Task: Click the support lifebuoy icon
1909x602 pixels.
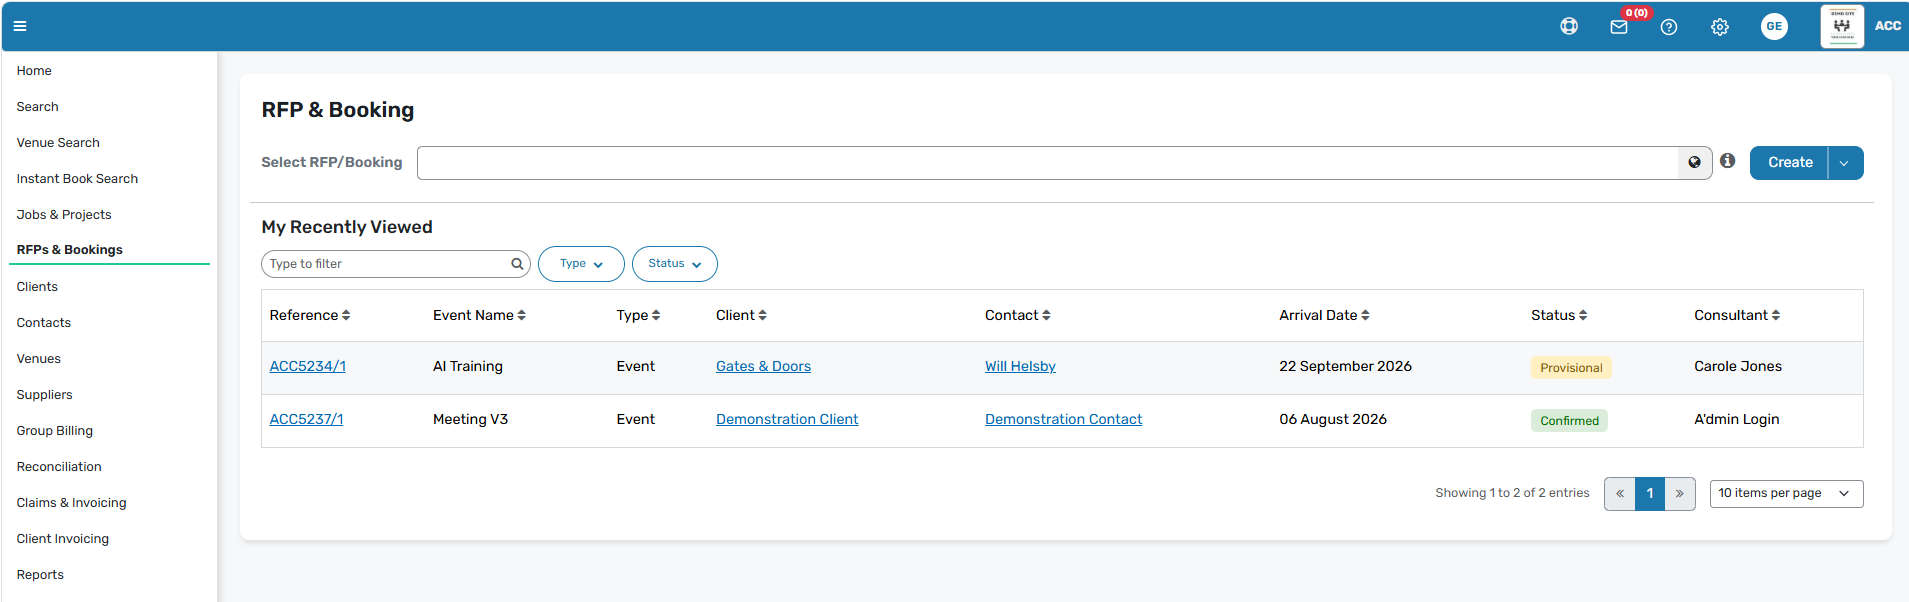Action: 1569,26
